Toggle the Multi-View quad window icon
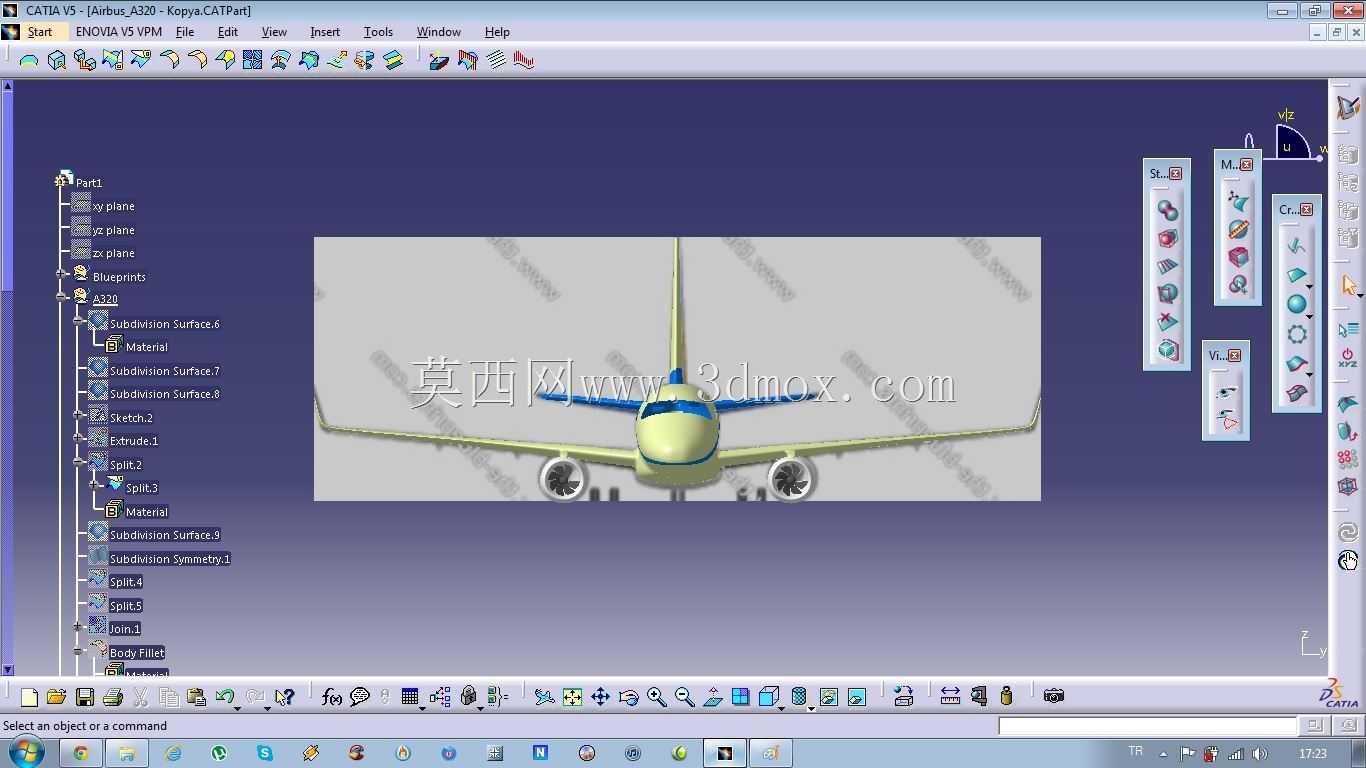Viewport: 1366px width, 768px height. coord(740,697)
